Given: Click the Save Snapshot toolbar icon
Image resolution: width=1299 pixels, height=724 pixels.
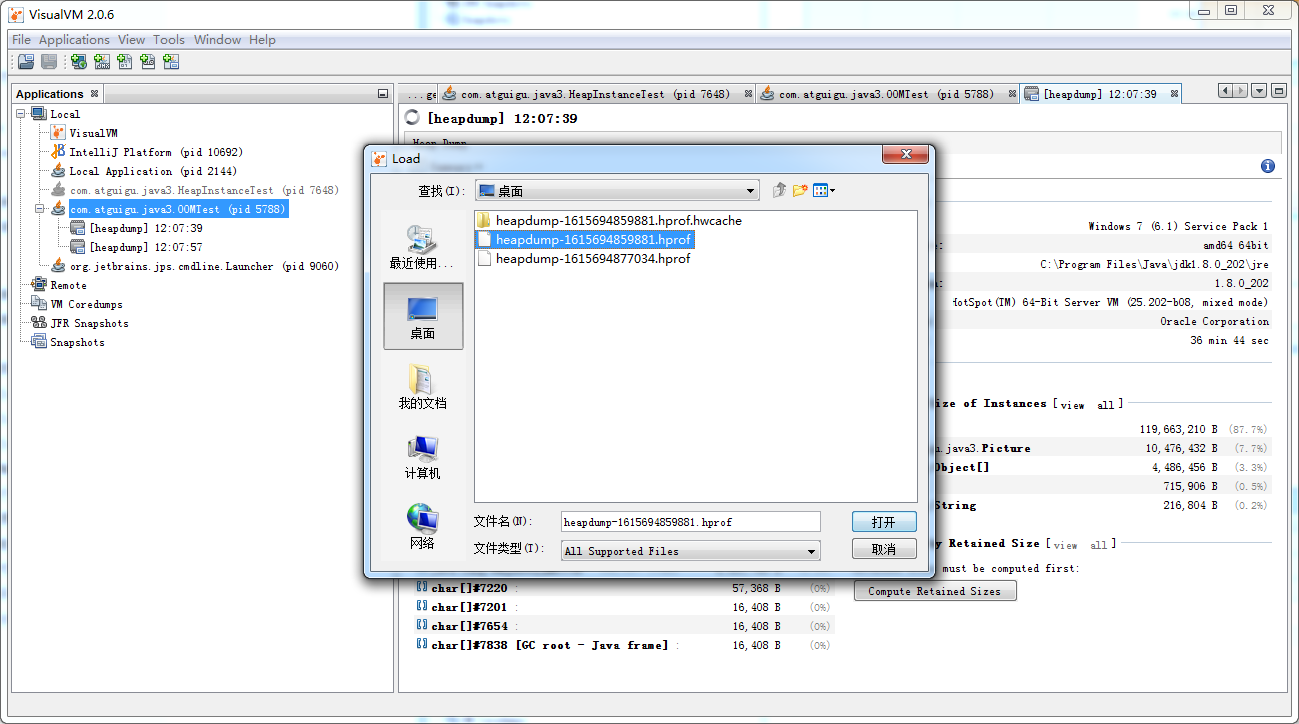Looking at the screenshot, I should click(x=48, y=62).
